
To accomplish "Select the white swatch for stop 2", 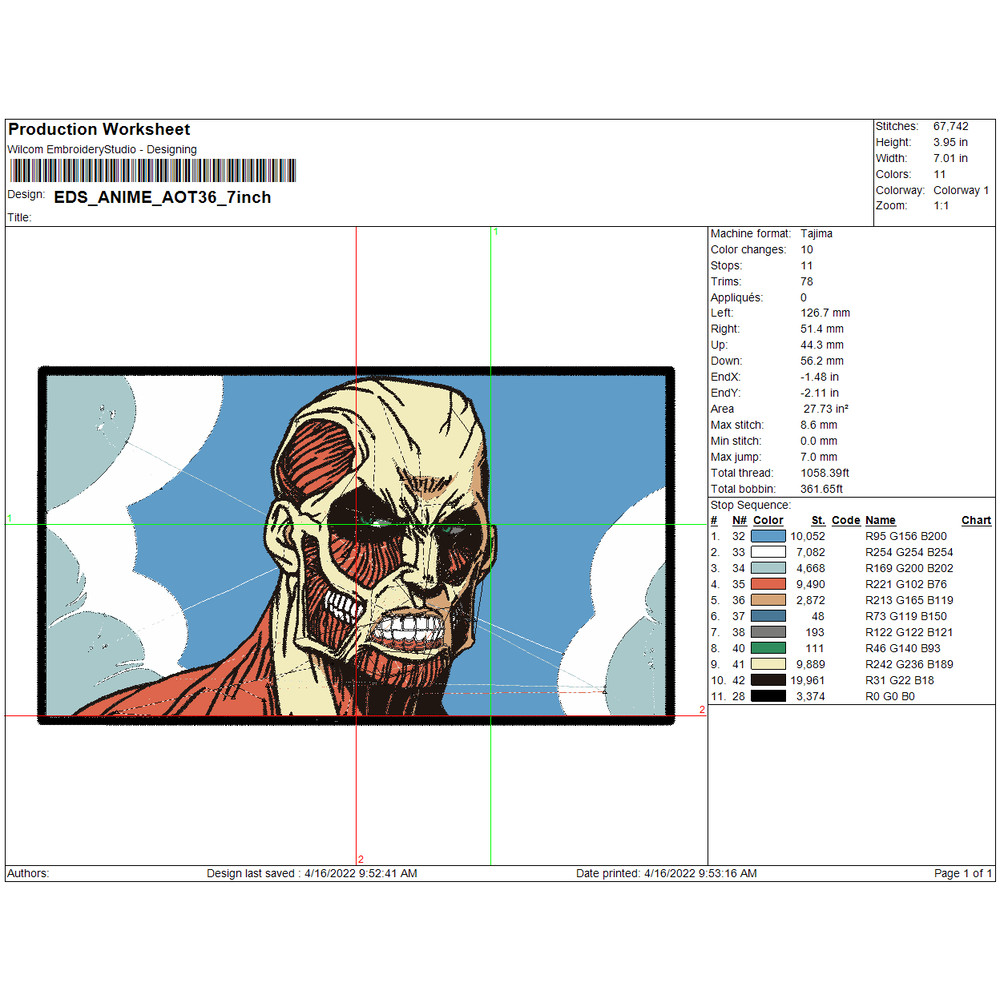I will [768, 552].
